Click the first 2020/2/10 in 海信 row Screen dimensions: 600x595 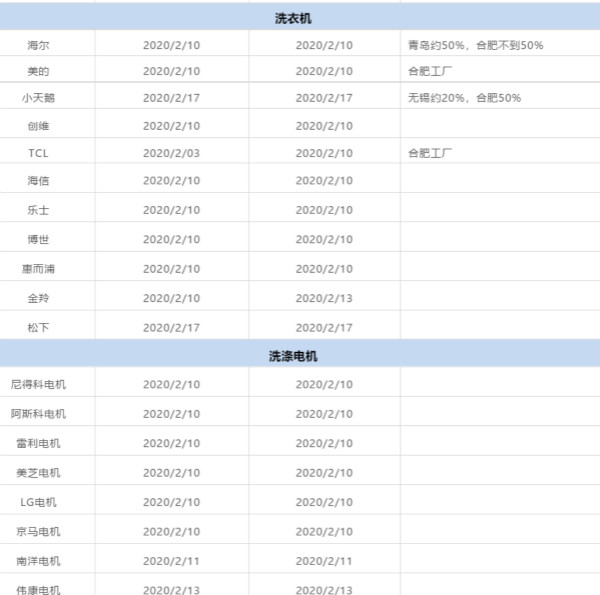[x=171, y=181]
